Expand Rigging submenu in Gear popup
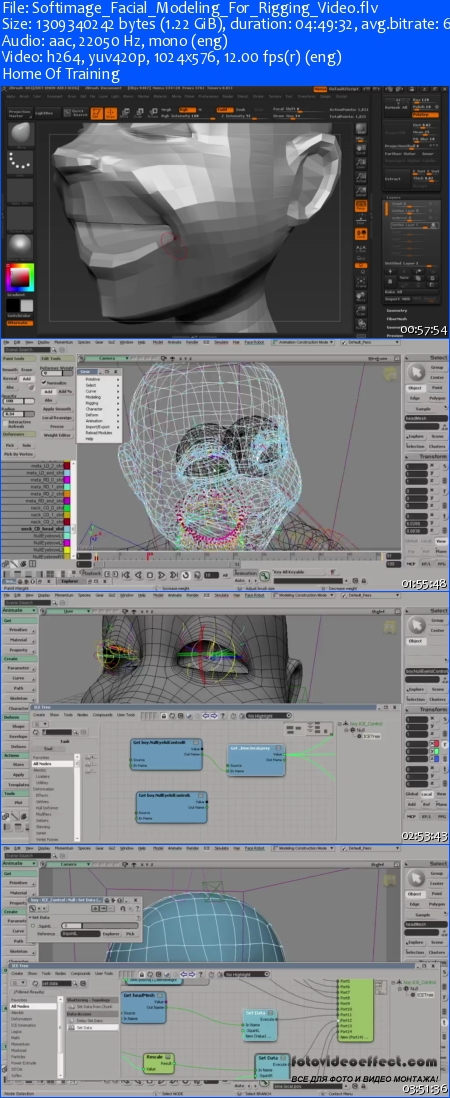 pyautogui.click(x=101, y=403)
